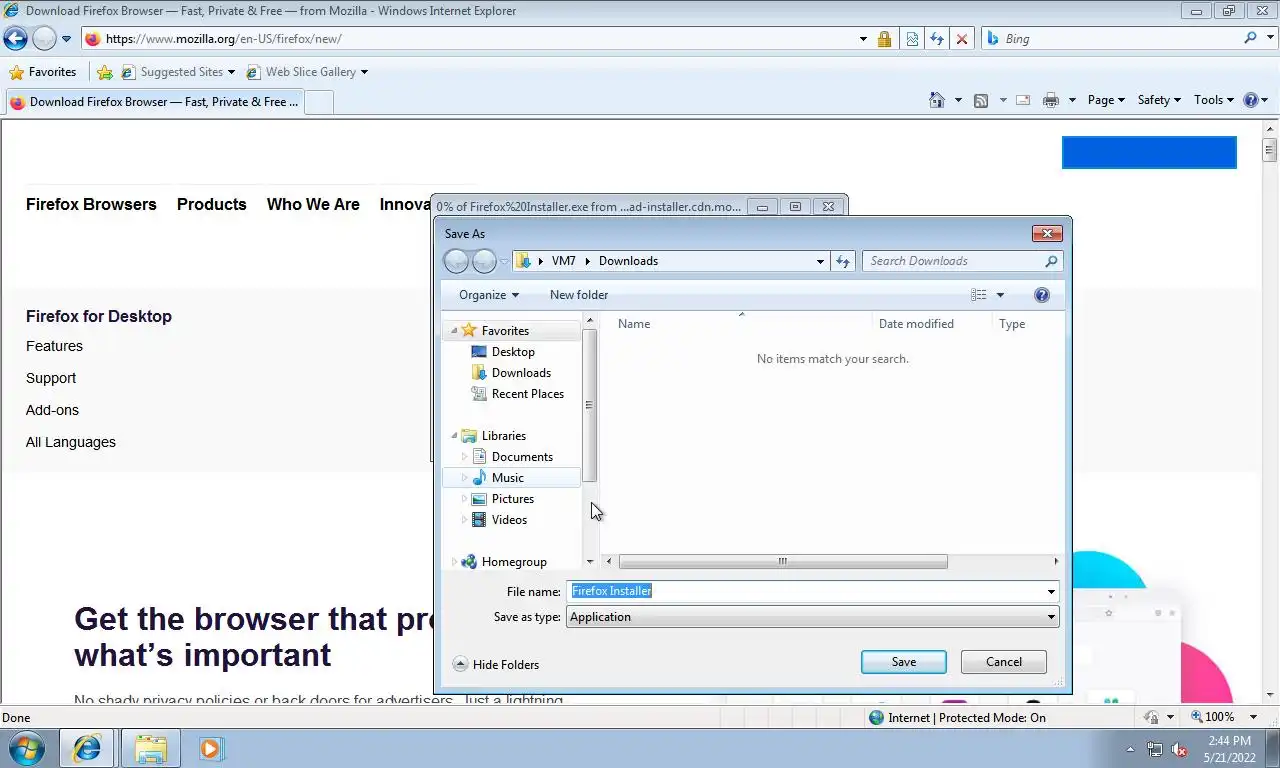Click the Features link

tap(54, 346)
